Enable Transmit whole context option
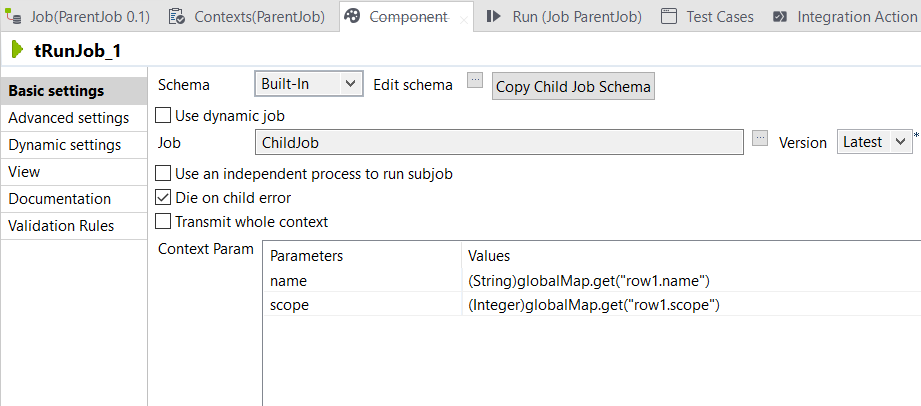 (164, 222)
